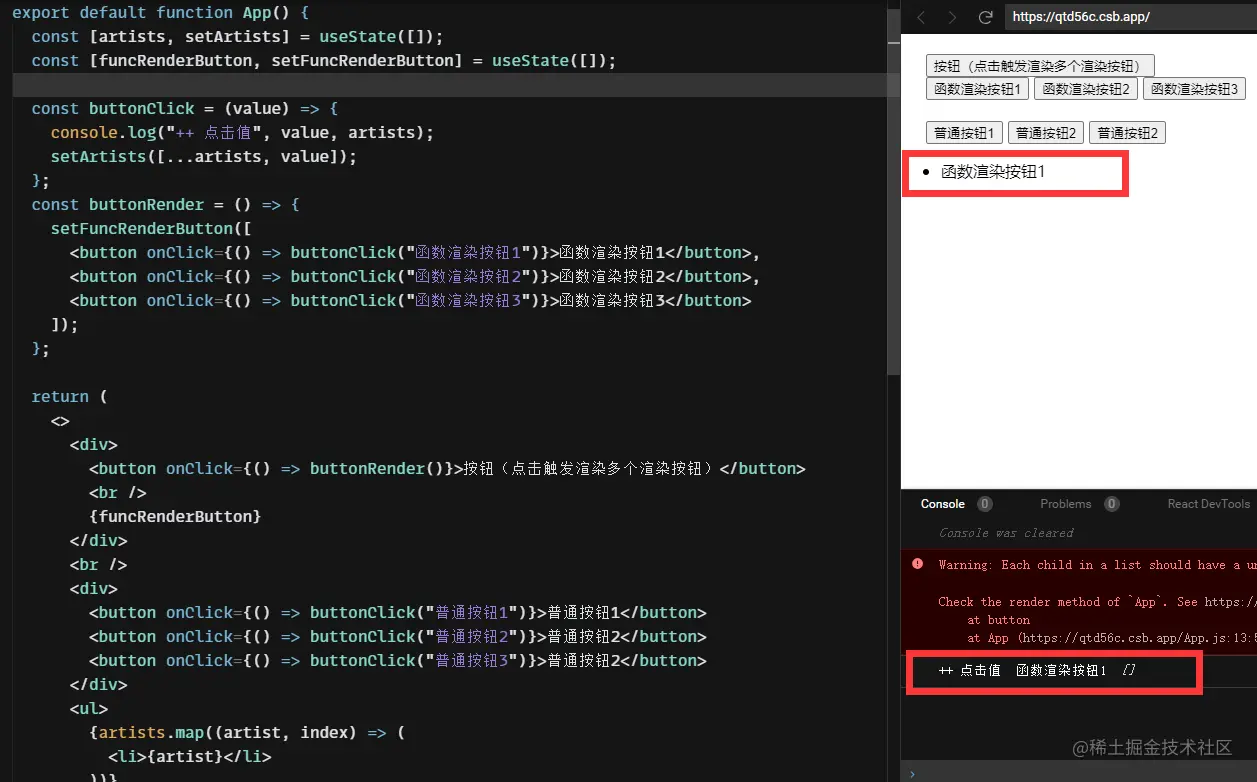Click the '{artists.map((artist, index) => (' line

point(246,733)
